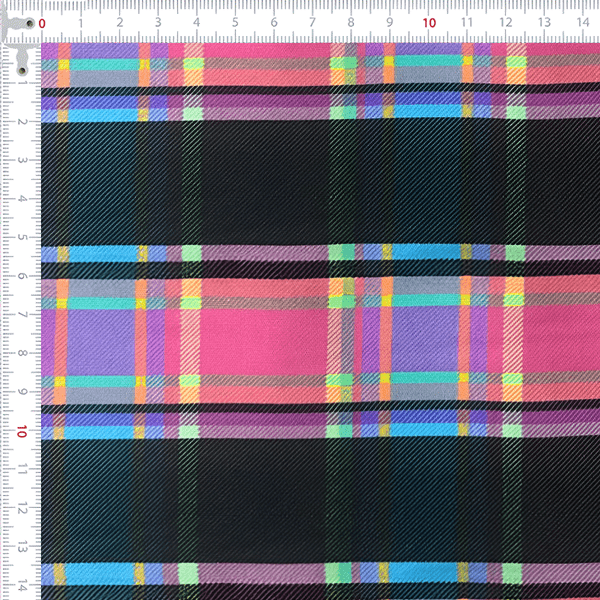The image size is (600, 600).
Task: Click the number 9 on the left ruler
Action: 22,392
